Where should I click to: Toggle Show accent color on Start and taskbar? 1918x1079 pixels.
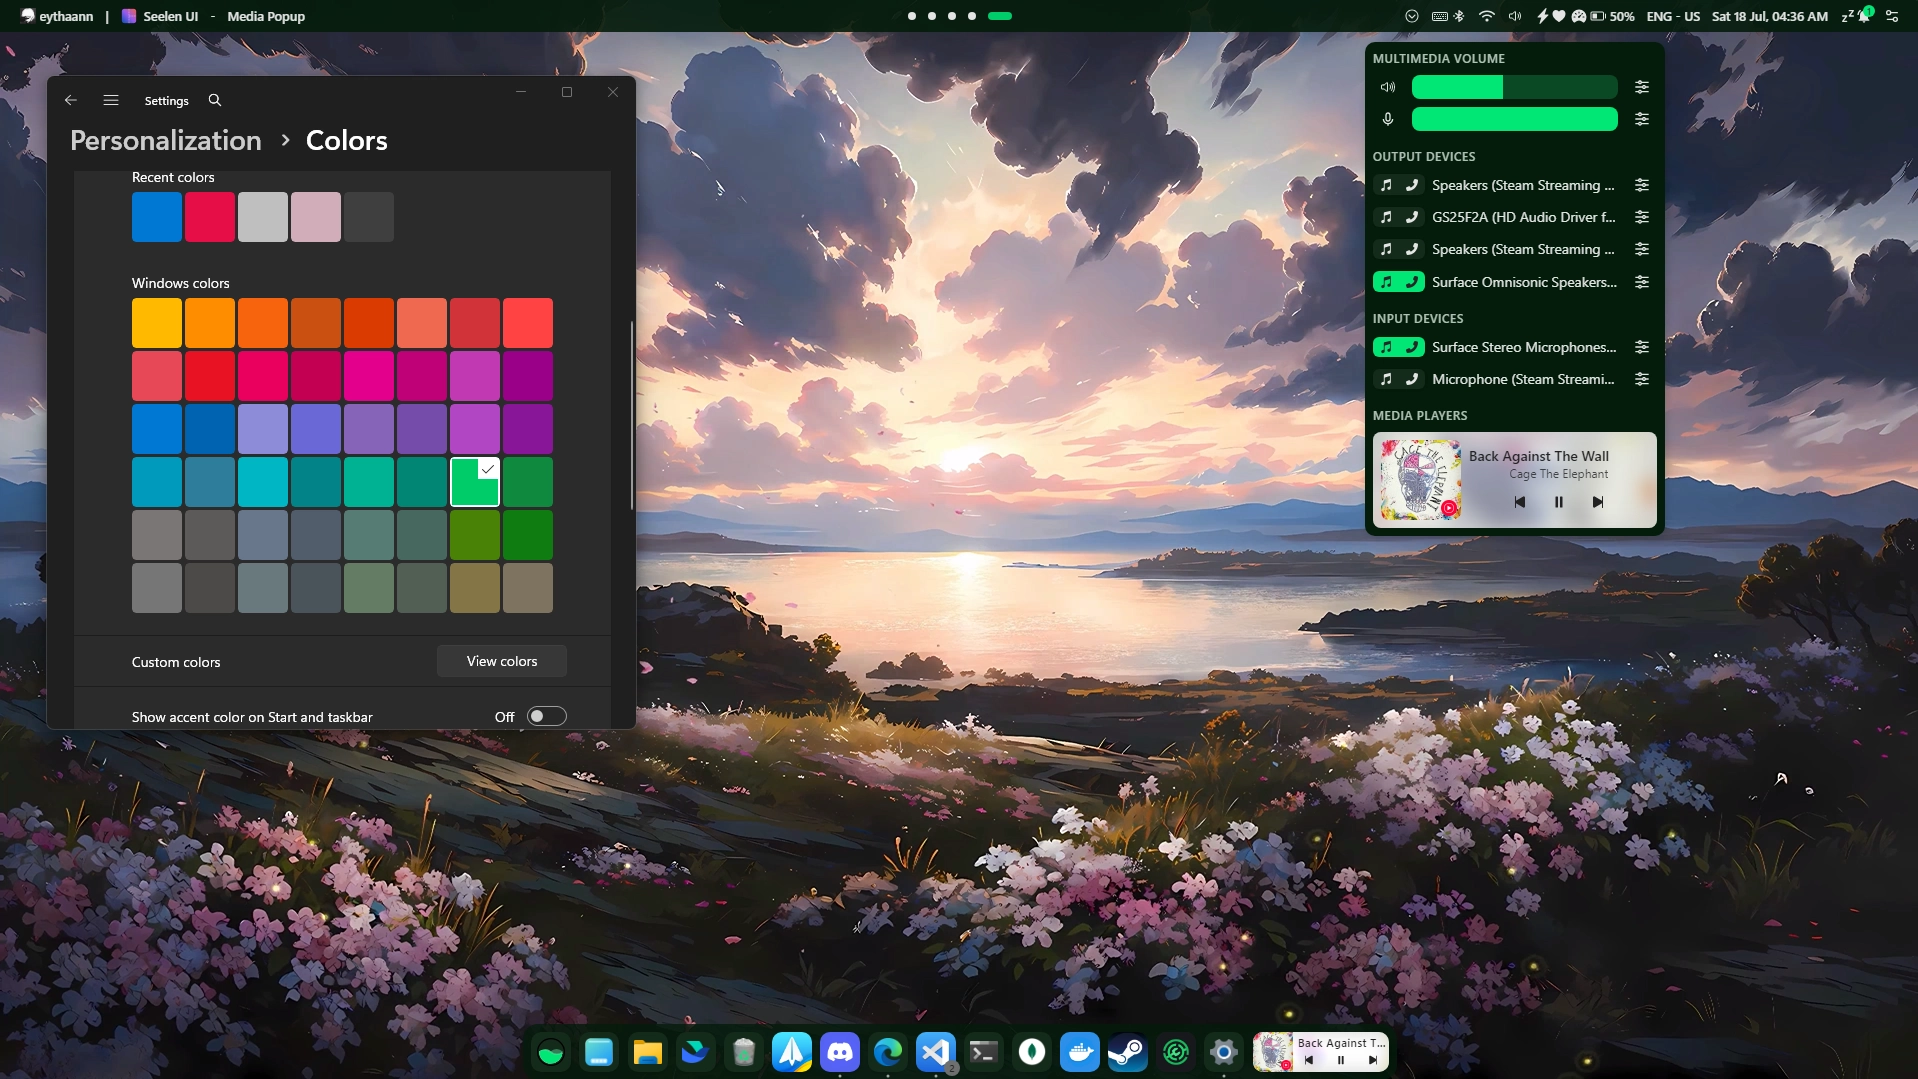coord(547,716)
